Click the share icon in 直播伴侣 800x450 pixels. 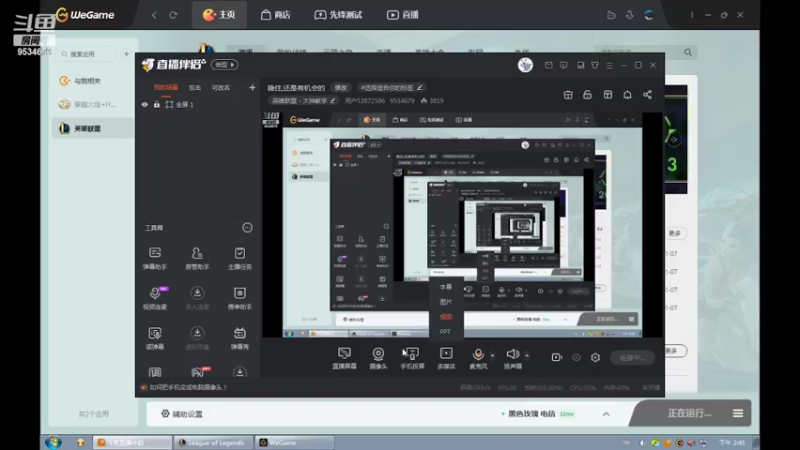pyautogui.click(x=647, y=95)
